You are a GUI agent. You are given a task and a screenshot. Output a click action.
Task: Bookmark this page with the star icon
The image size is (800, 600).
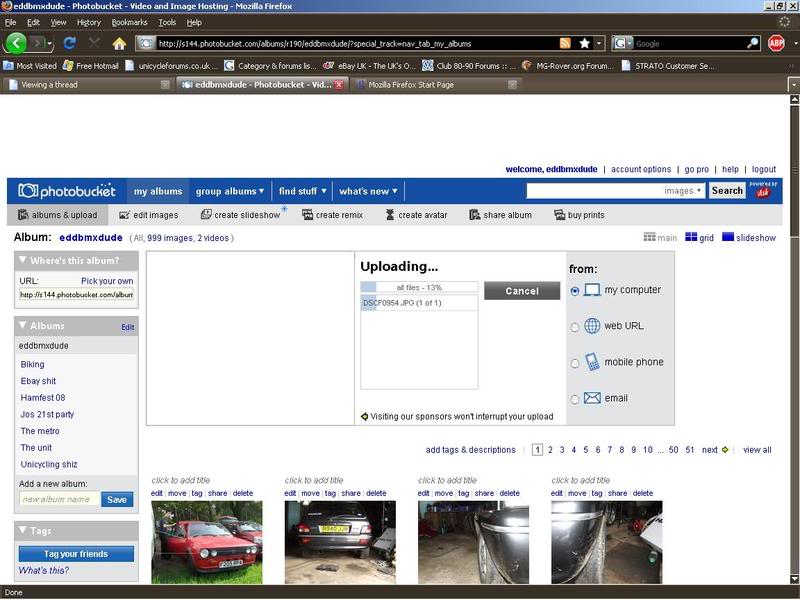point(585,43)
